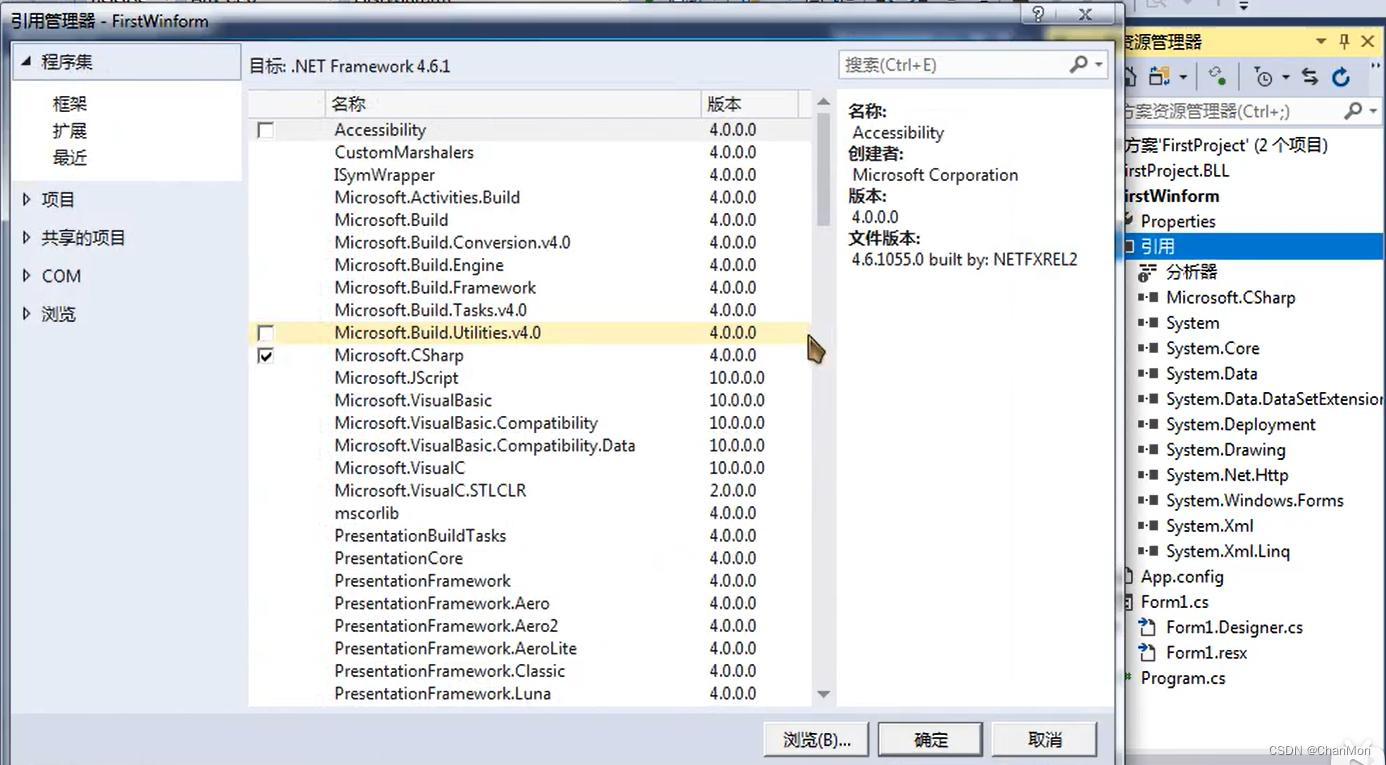Click the grayed circular arrows icon with green dot
The height and width of the screenshot is (765, 1386).
pos(1217,76)
